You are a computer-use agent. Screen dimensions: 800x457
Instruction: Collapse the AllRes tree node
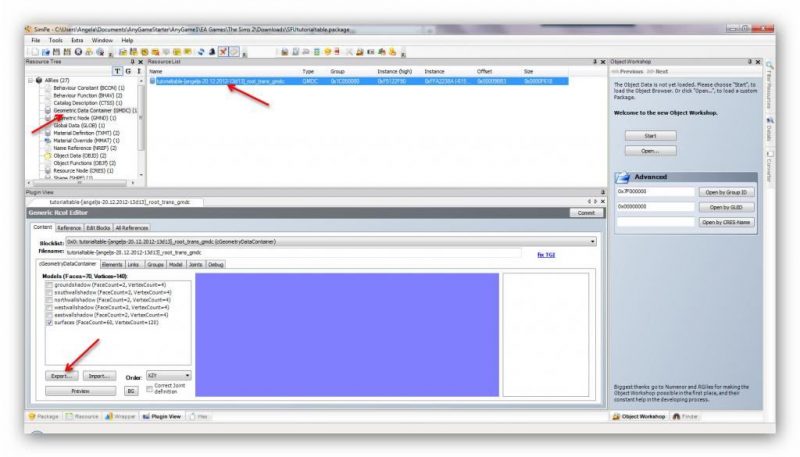29,80
